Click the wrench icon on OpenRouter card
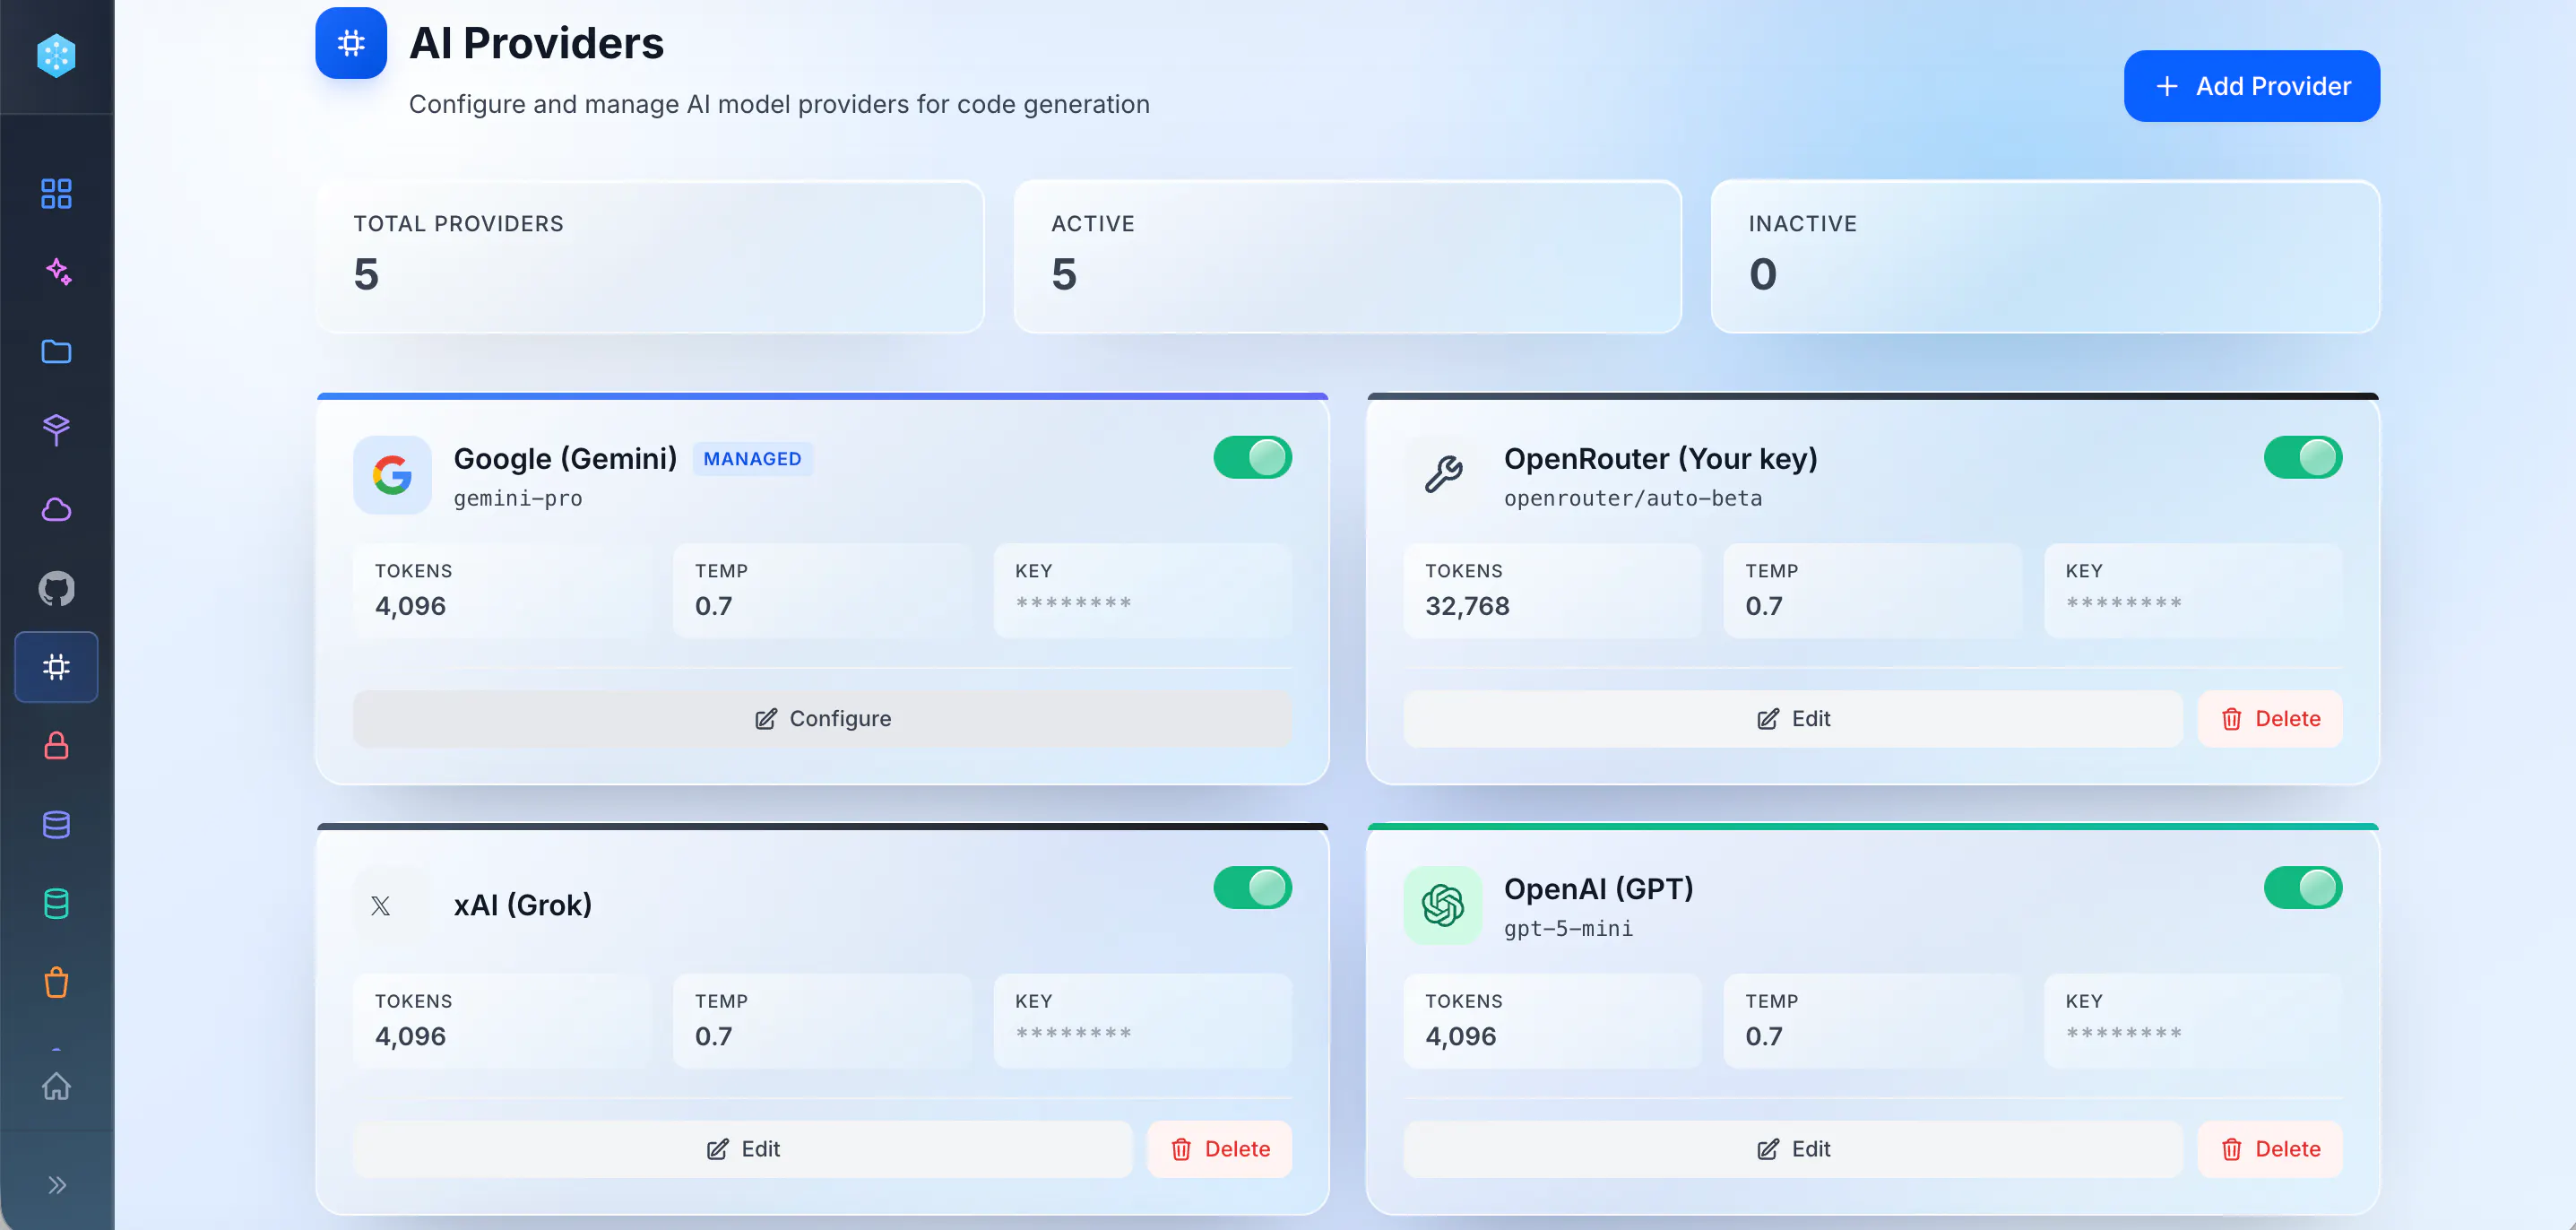The height and width of the screenshot is (1230, 2576). pyautogui.click(x=1443, y=475)
